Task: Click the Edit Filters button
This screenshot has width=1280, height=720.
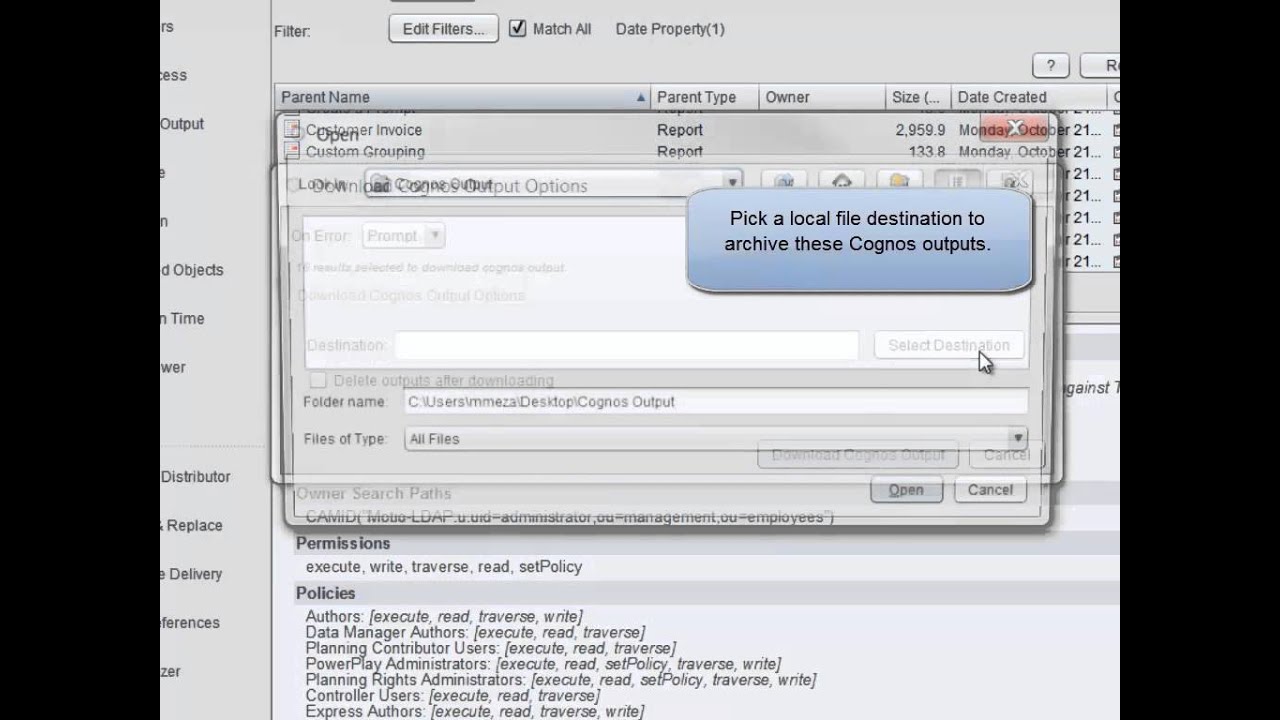Action: [x=443, y=29]
